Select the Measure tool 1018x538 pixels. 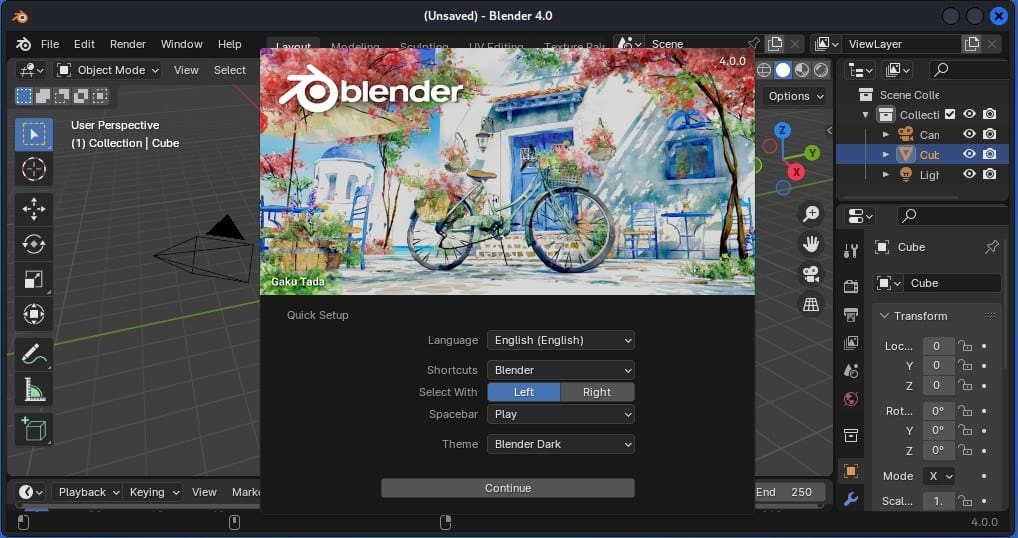pyautogui.click(x=34, y=389)
